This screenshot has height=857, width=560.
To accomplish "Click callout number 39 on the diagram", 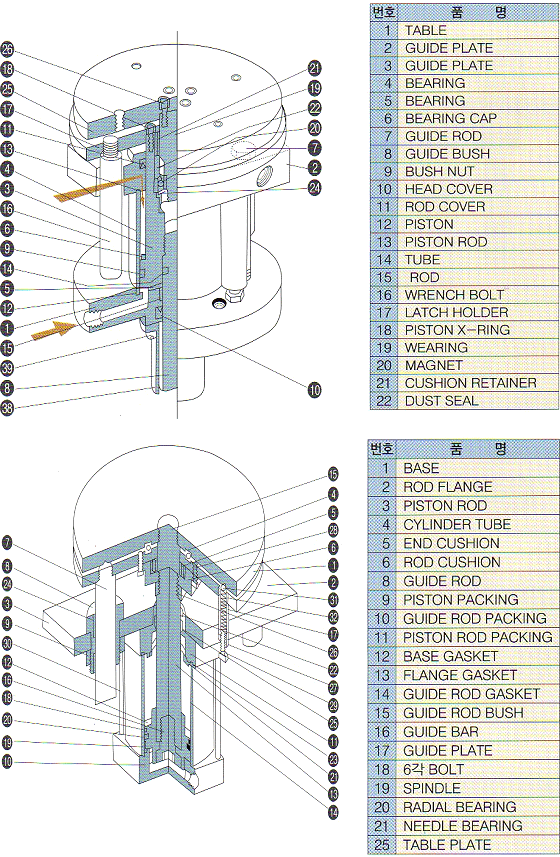I will click(x=7, y=367).
